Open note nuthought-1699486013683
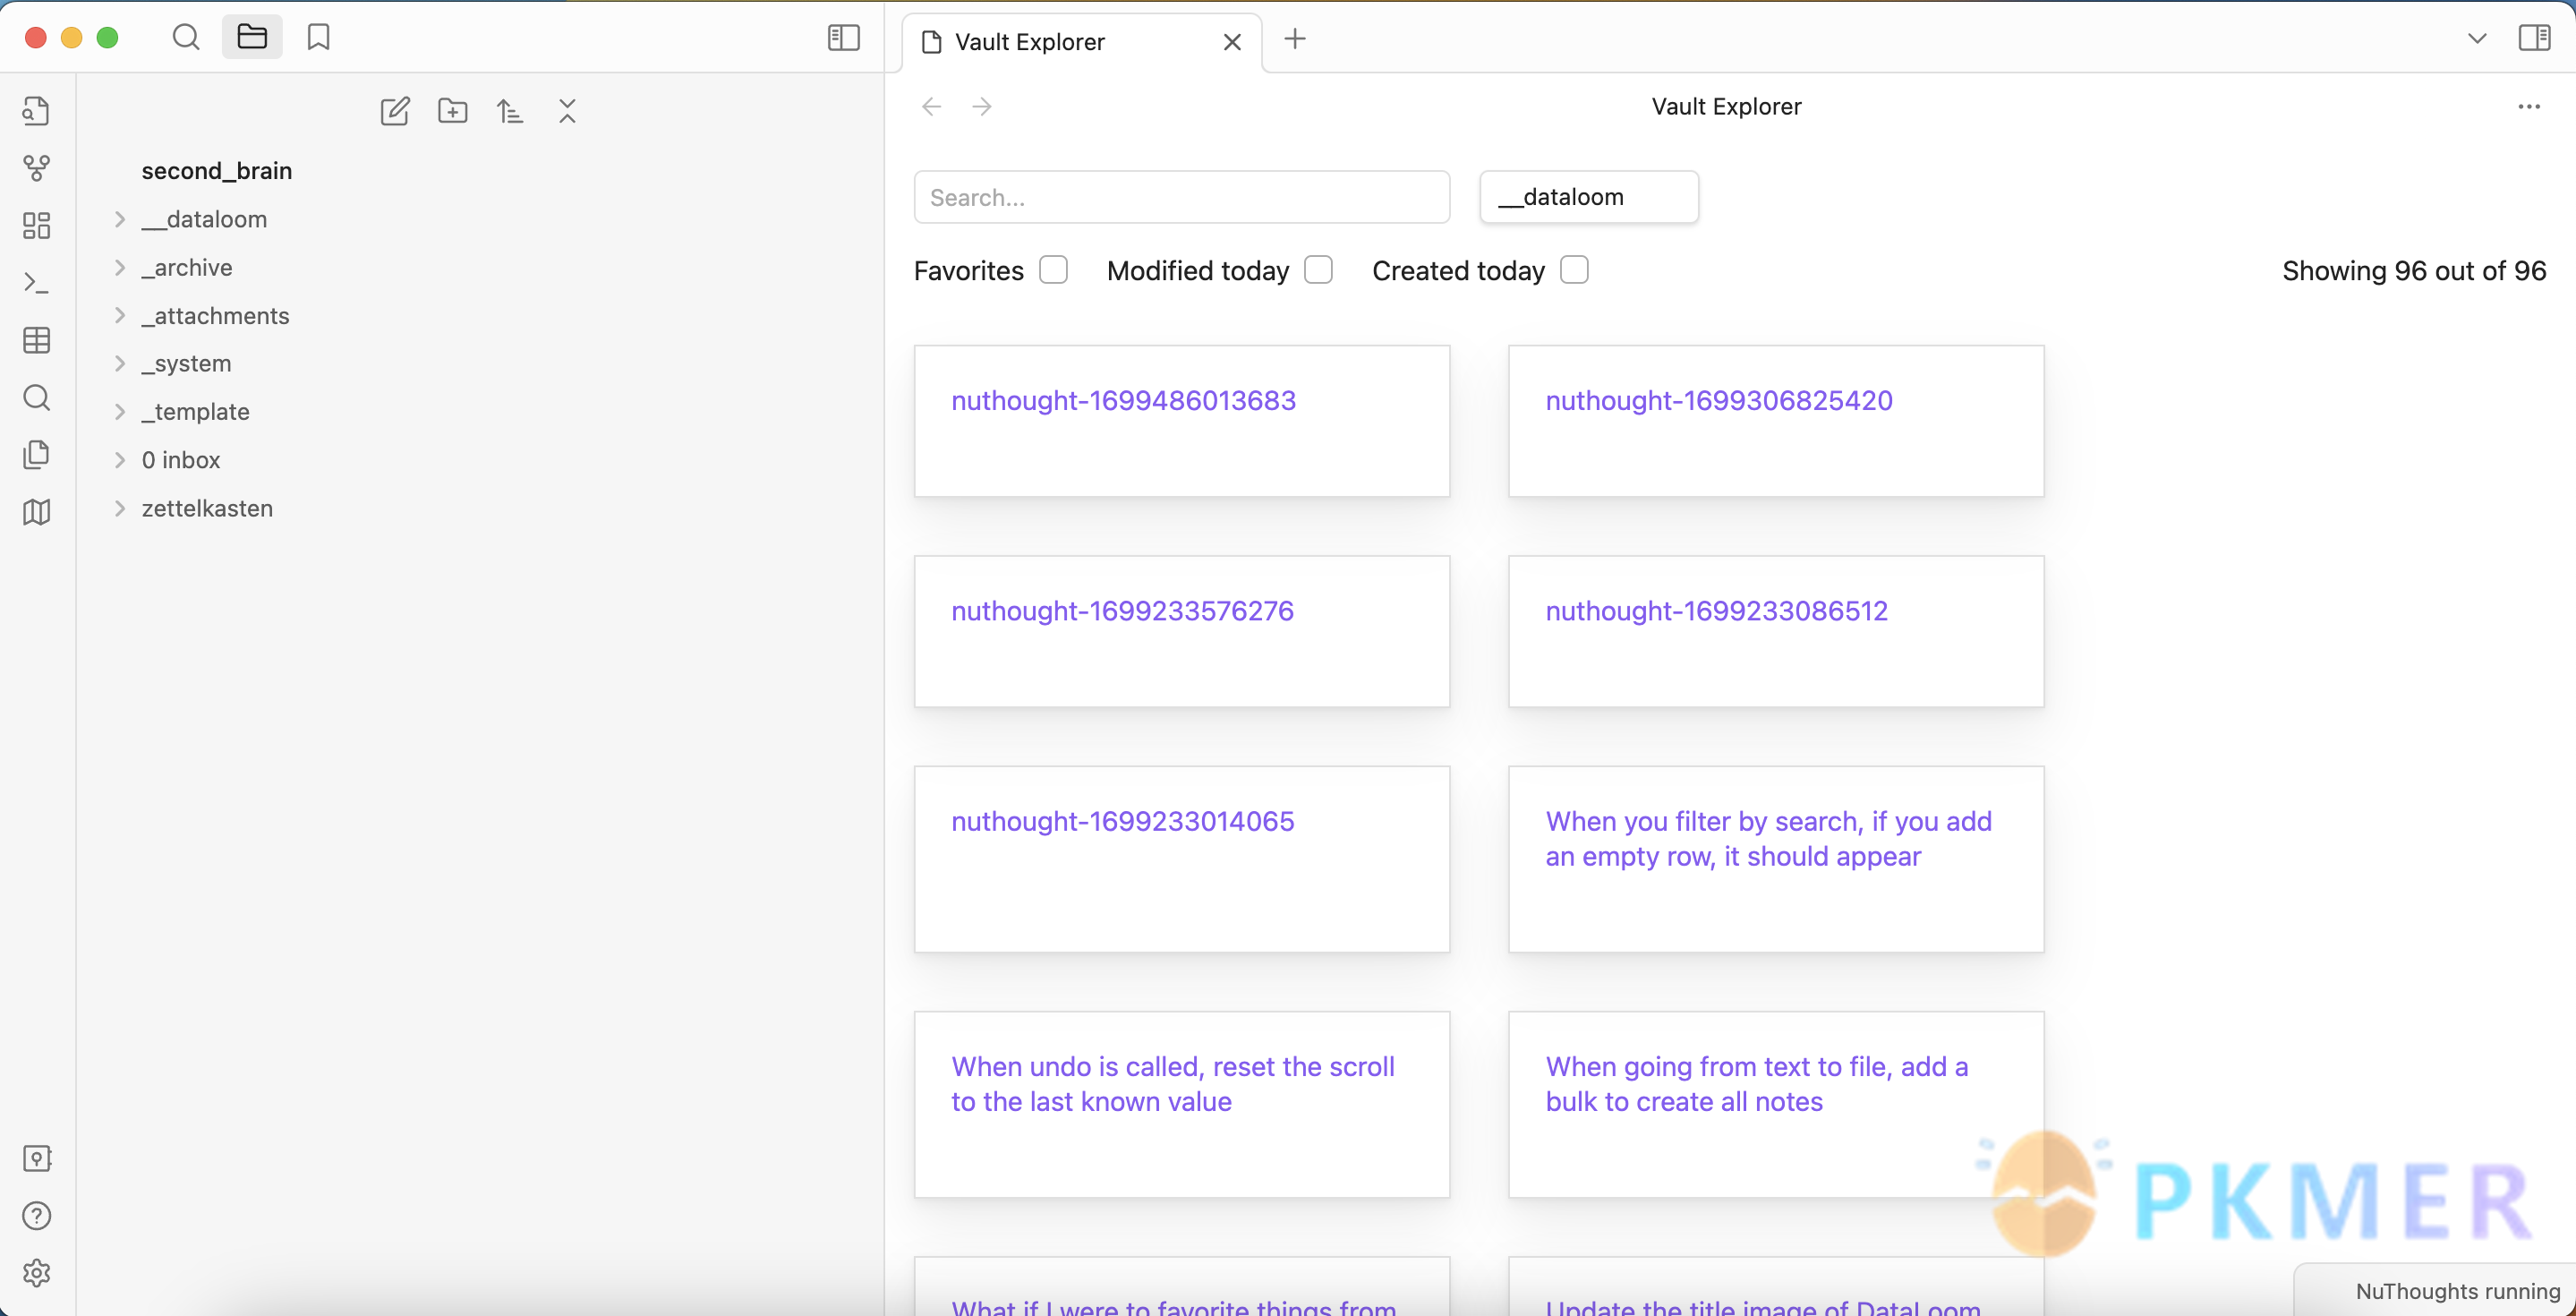 (x=1123, y=401)
